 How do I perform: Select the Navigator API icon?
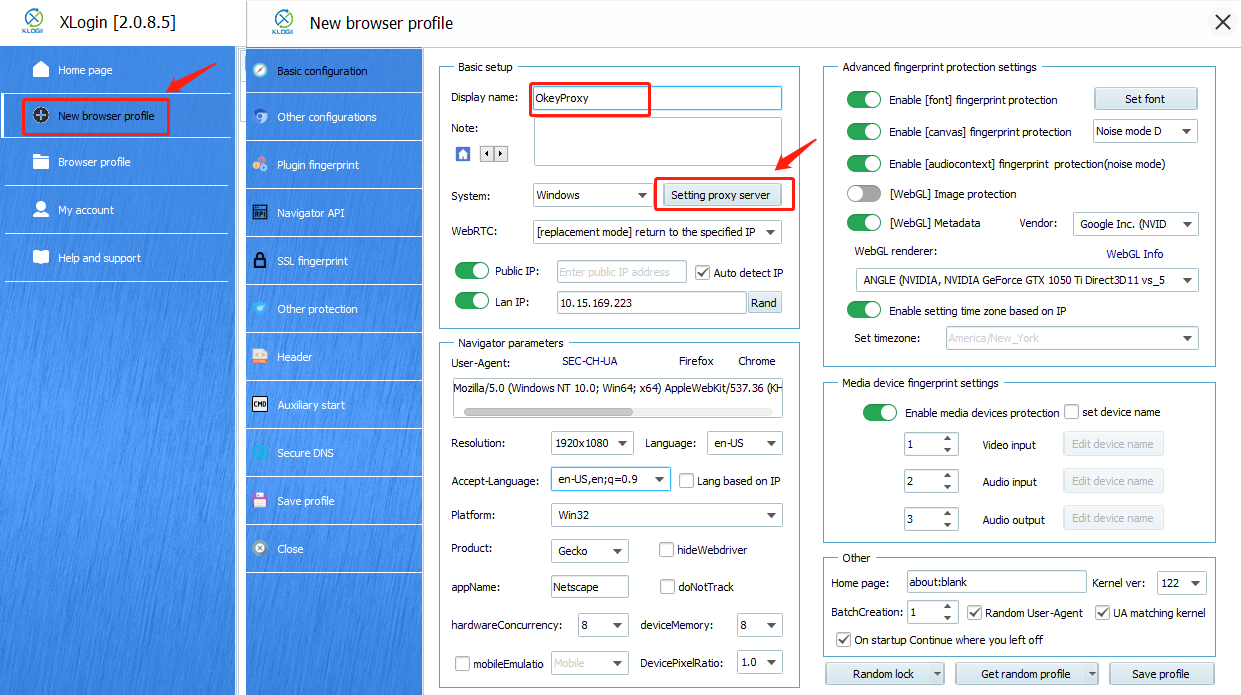coord(260,213)
